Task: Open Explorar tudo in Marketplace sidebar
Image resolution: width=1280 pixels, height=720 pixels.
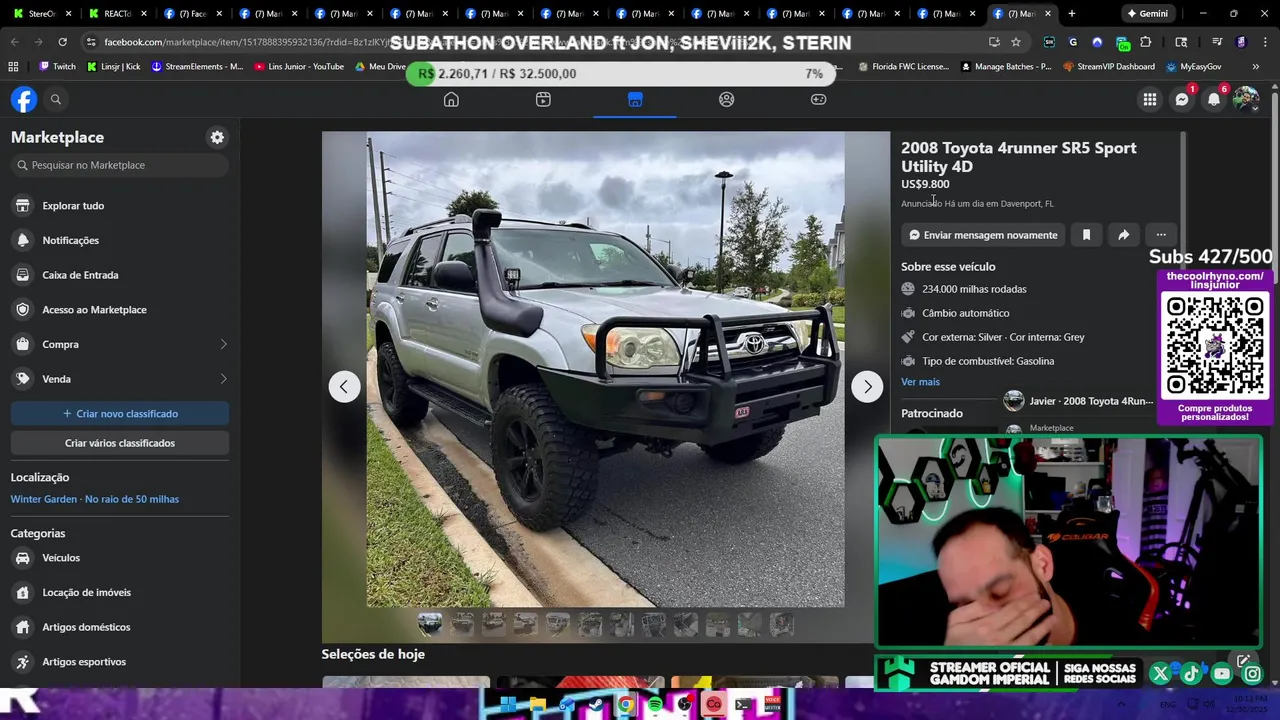Action: pyautogui.click(x=120, y=206)
